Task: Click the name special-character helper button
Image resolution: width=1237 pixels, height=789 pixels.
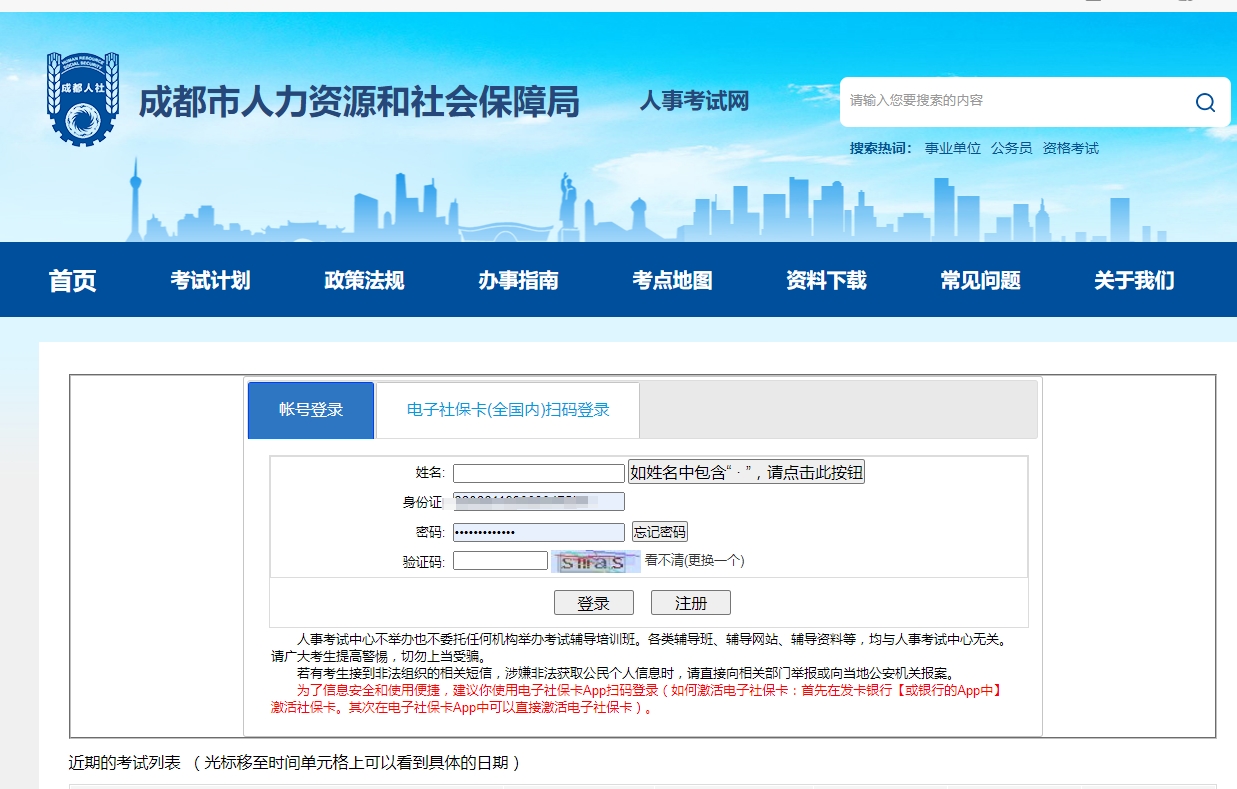Action: 746,471
